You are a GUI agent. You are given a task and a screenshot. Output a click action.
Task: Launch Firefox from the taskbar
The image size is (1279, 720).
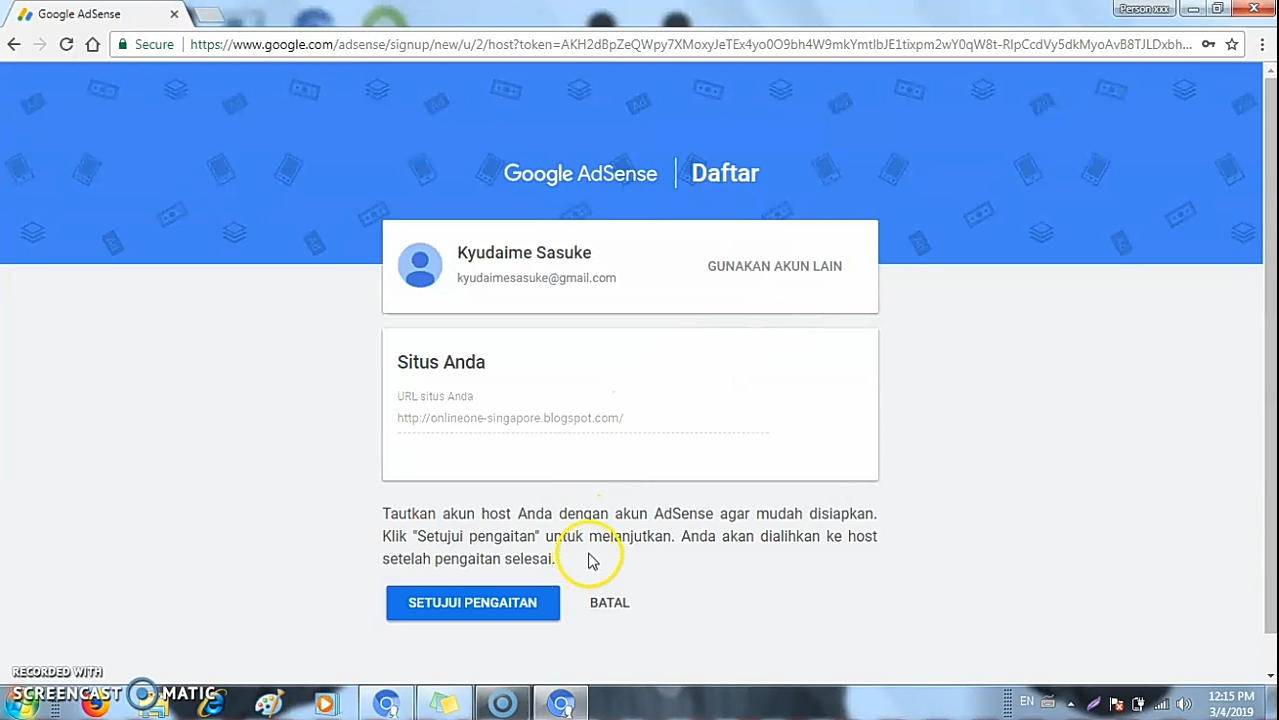coord(96,704)
